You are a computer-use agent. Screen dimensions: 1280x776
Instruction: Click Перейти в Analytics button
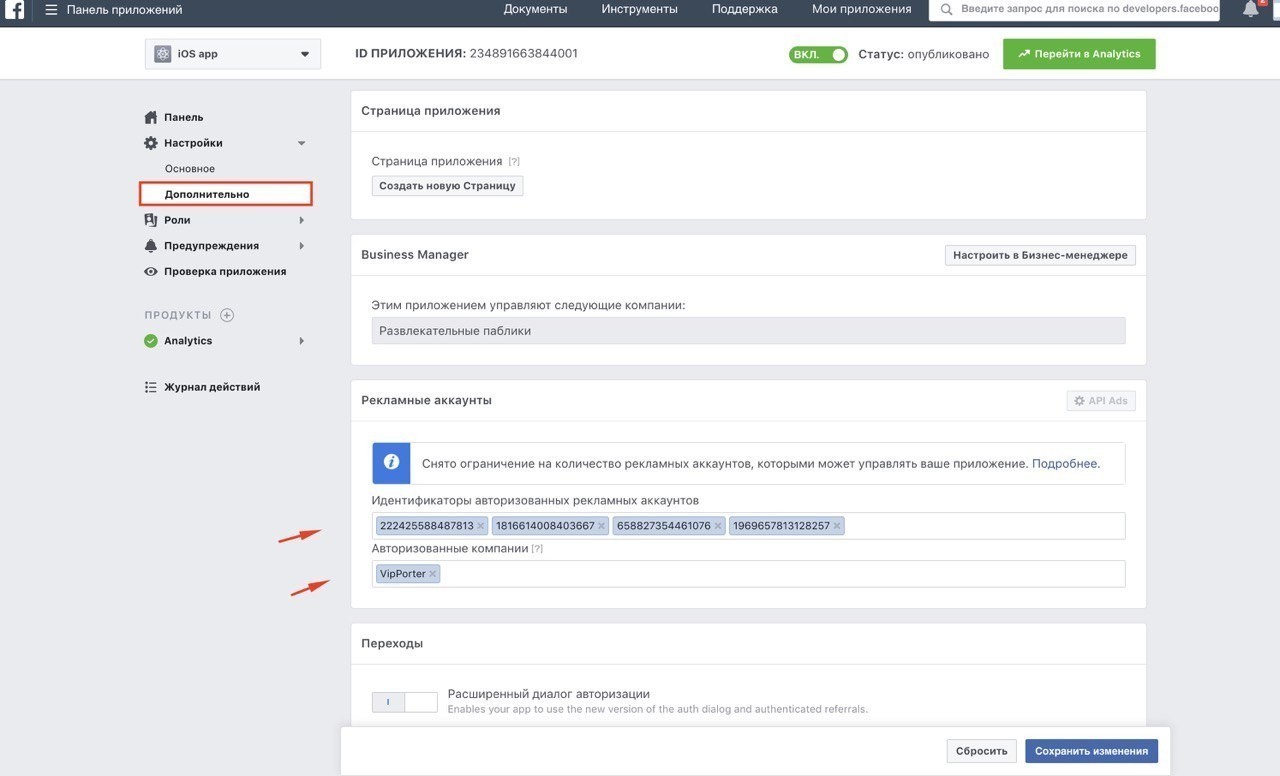(1079, 54)
